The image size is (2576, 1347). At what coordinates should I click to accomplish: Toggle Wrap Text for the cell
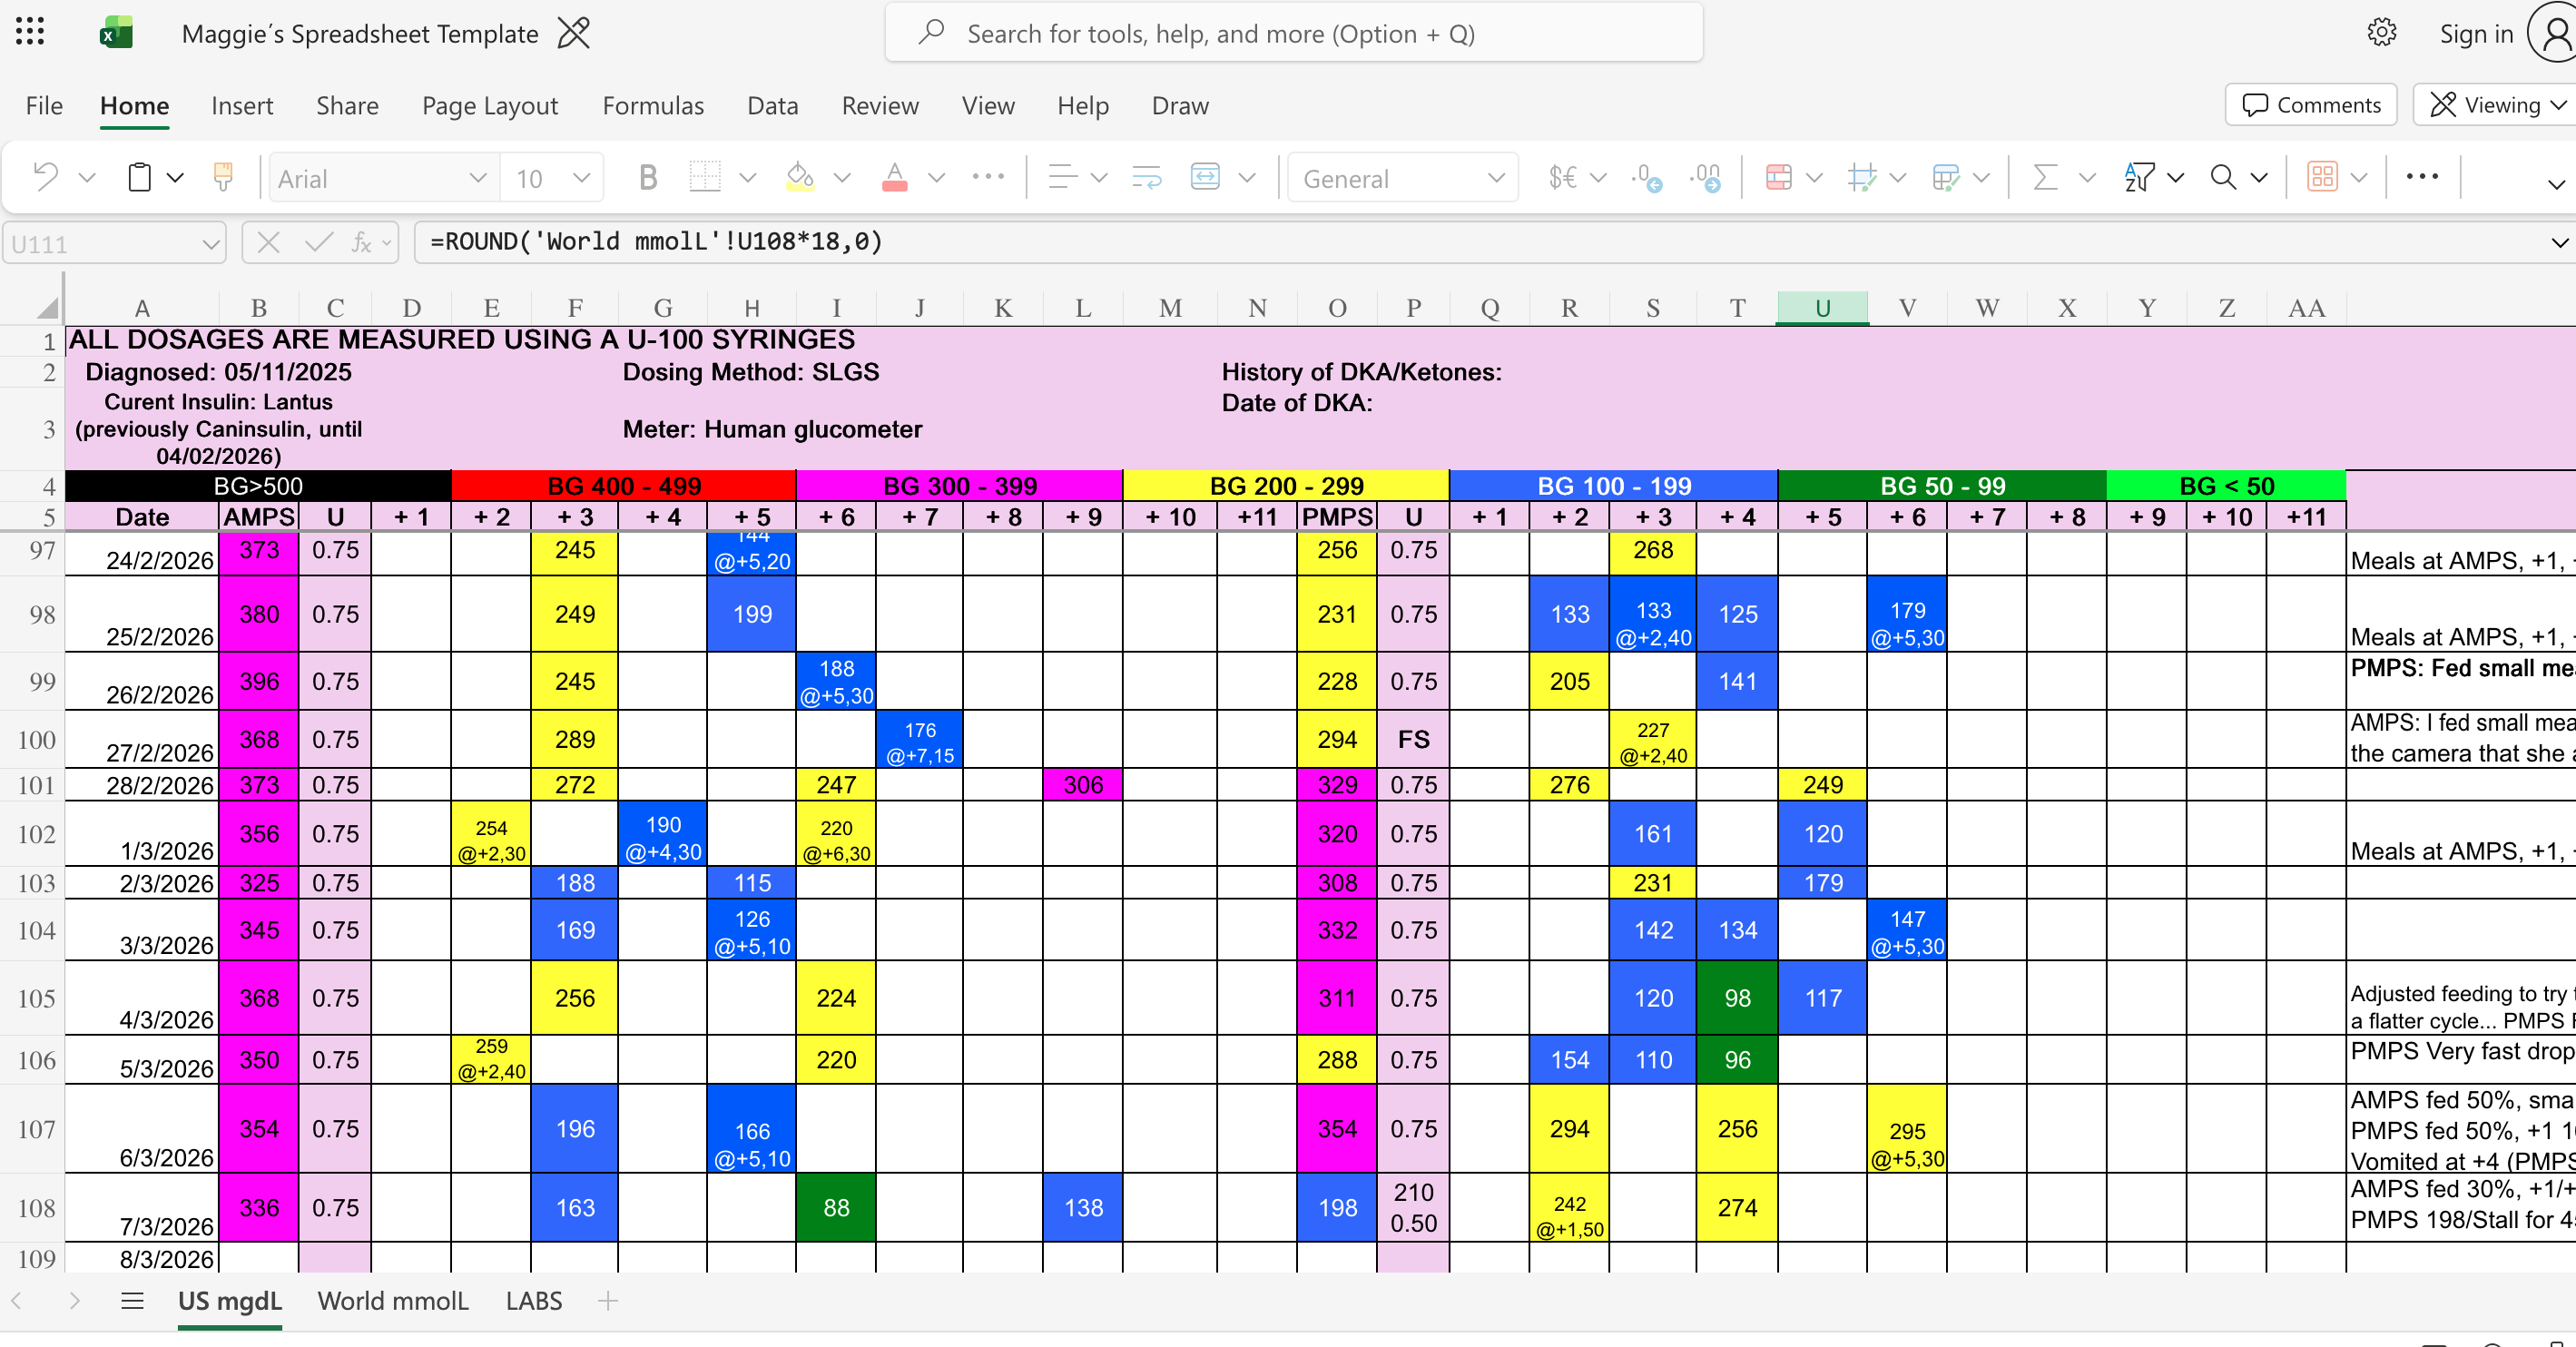coord(1146,178)
